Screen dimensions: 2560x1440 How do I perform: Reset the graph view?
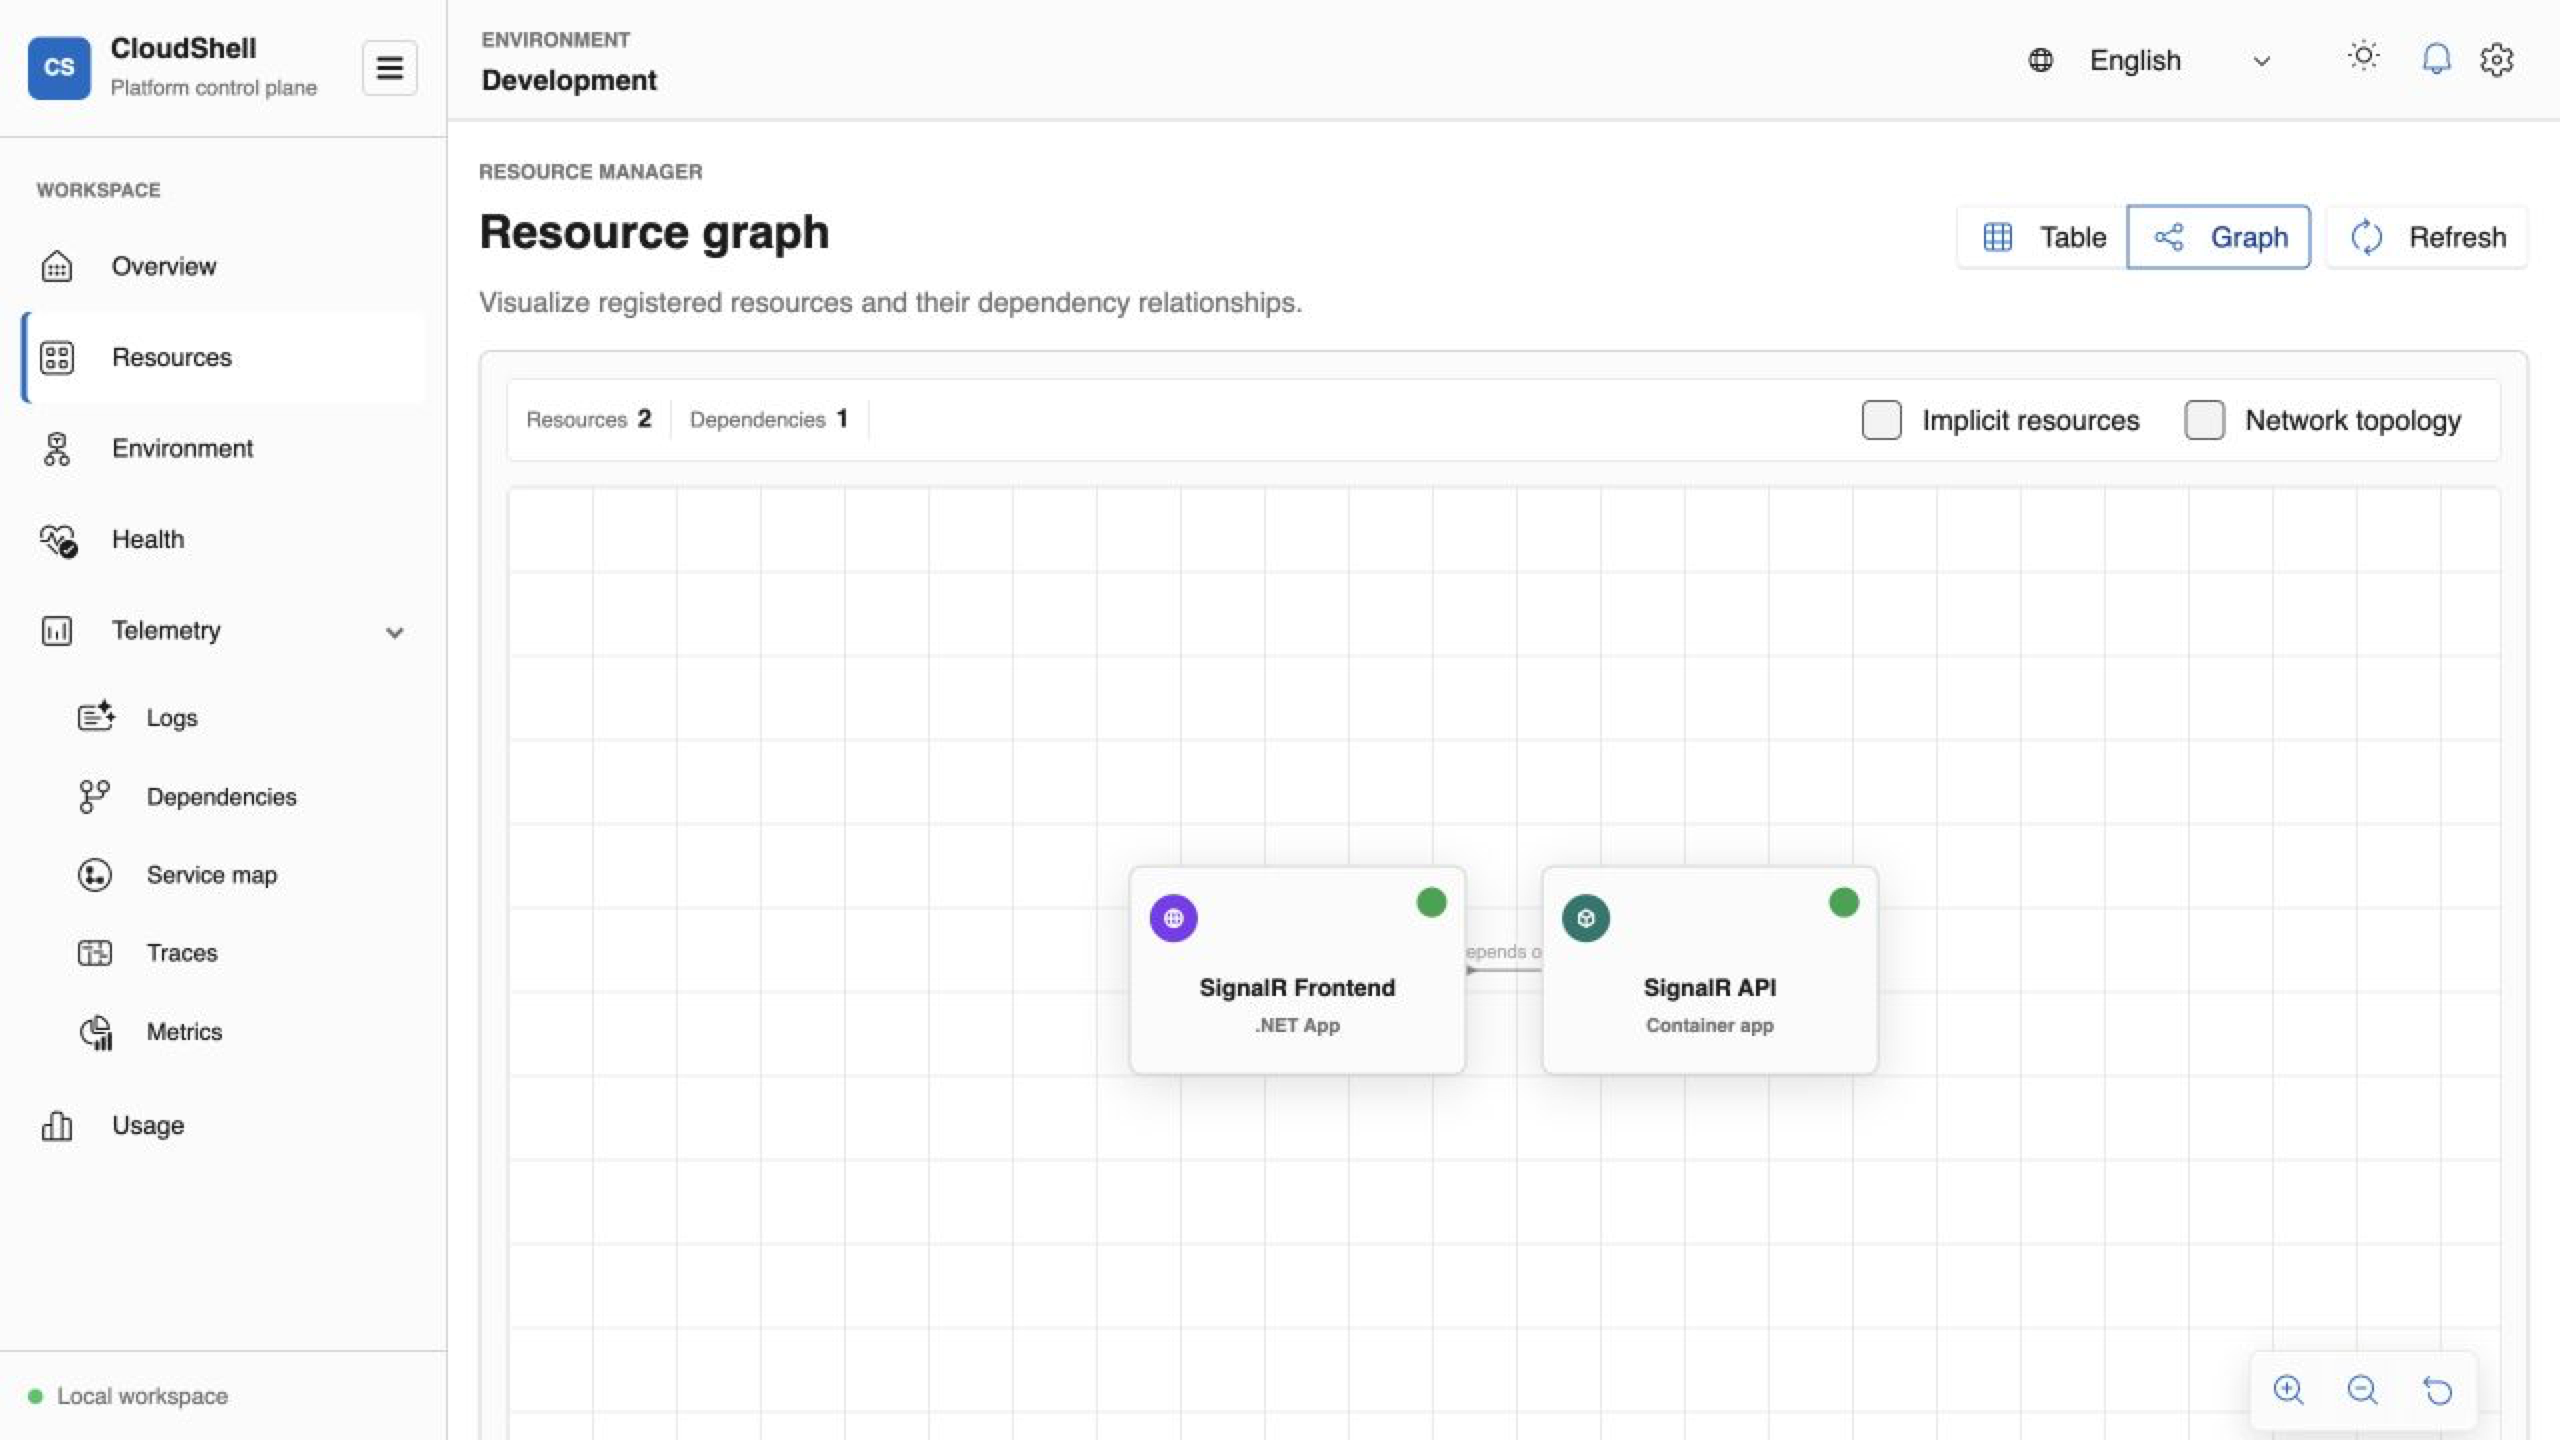coord(2437,1390)
